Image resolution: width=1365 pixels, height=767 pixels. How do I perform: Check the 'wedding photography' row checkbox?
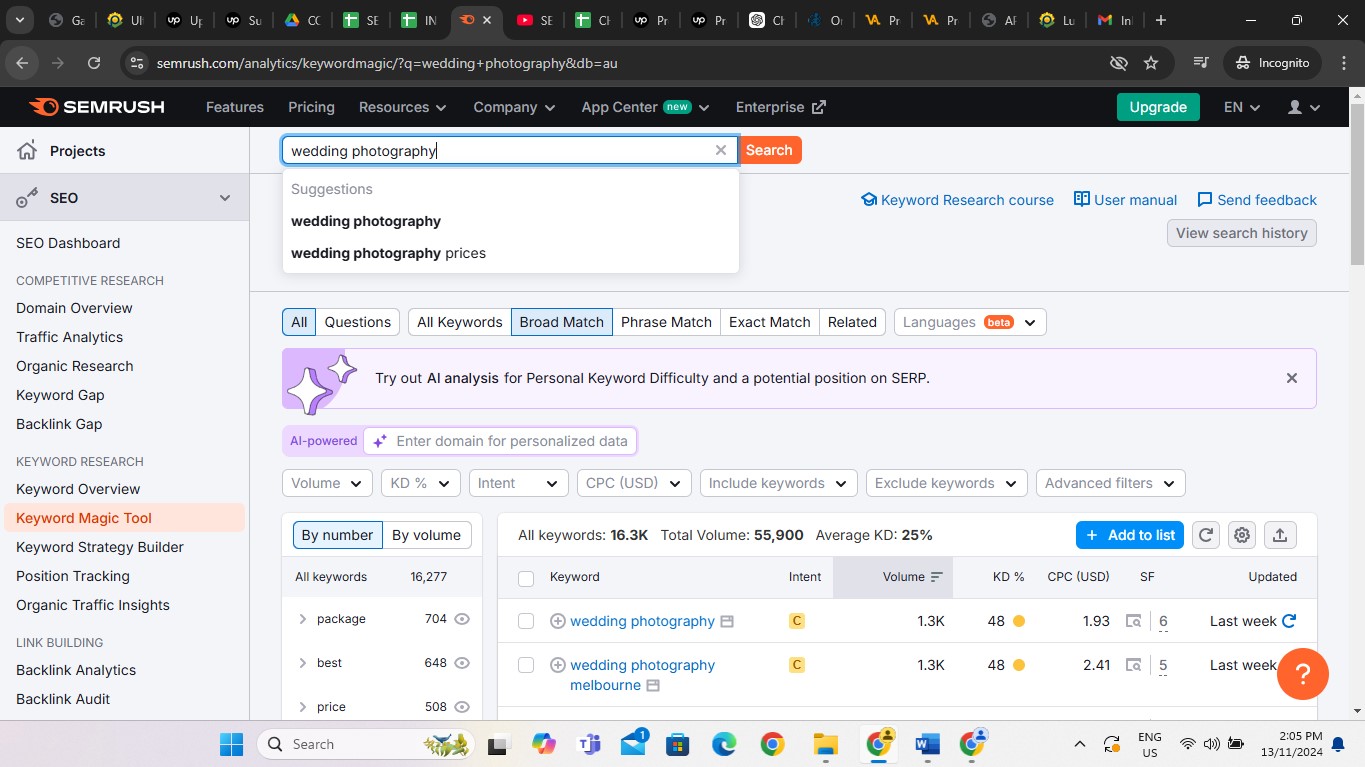[526, 621]
